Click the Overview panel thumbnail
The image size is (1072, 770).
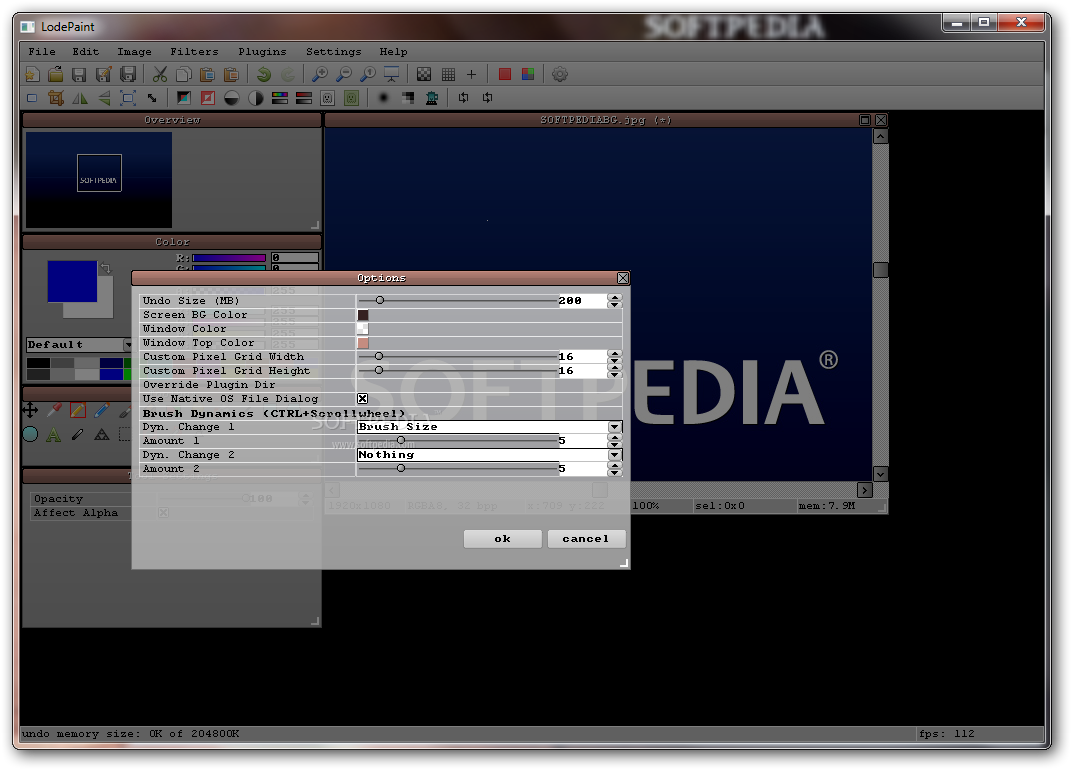coord(99,180)
